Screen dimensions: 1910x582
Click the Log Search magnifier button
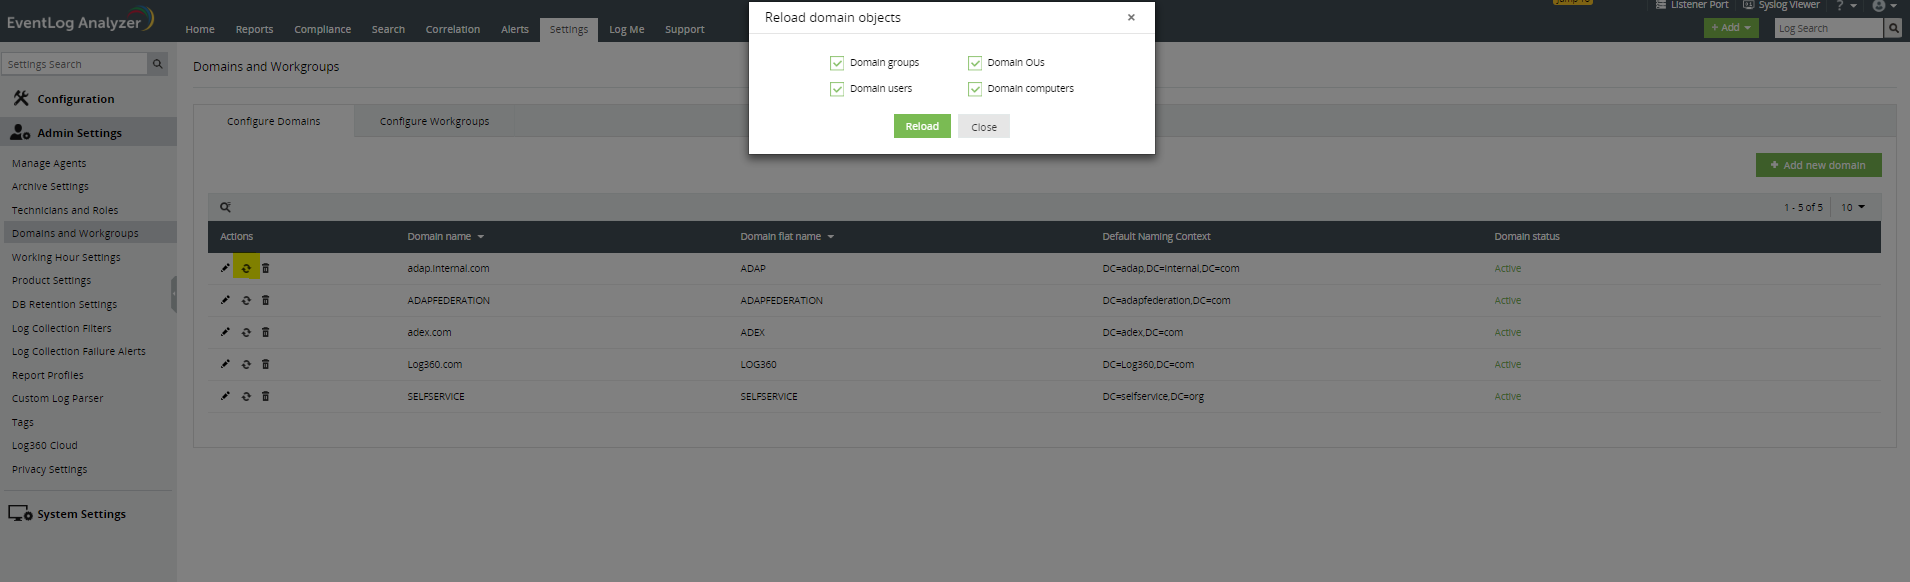coord(1892,28)
